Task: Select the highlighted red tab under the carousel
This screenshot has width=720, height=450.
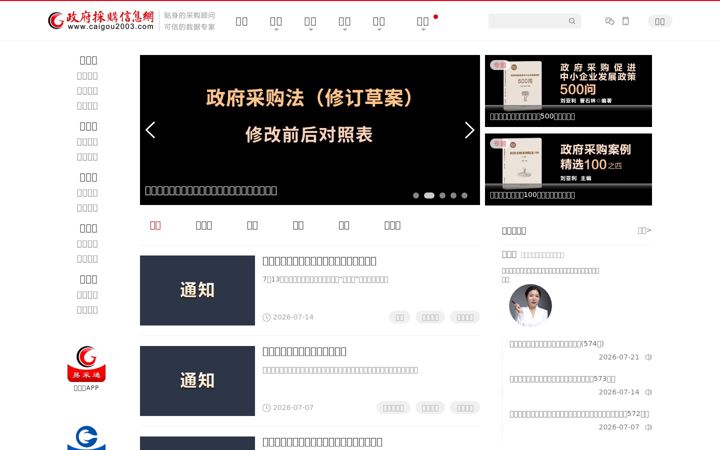Action: [x=155, y=225]
